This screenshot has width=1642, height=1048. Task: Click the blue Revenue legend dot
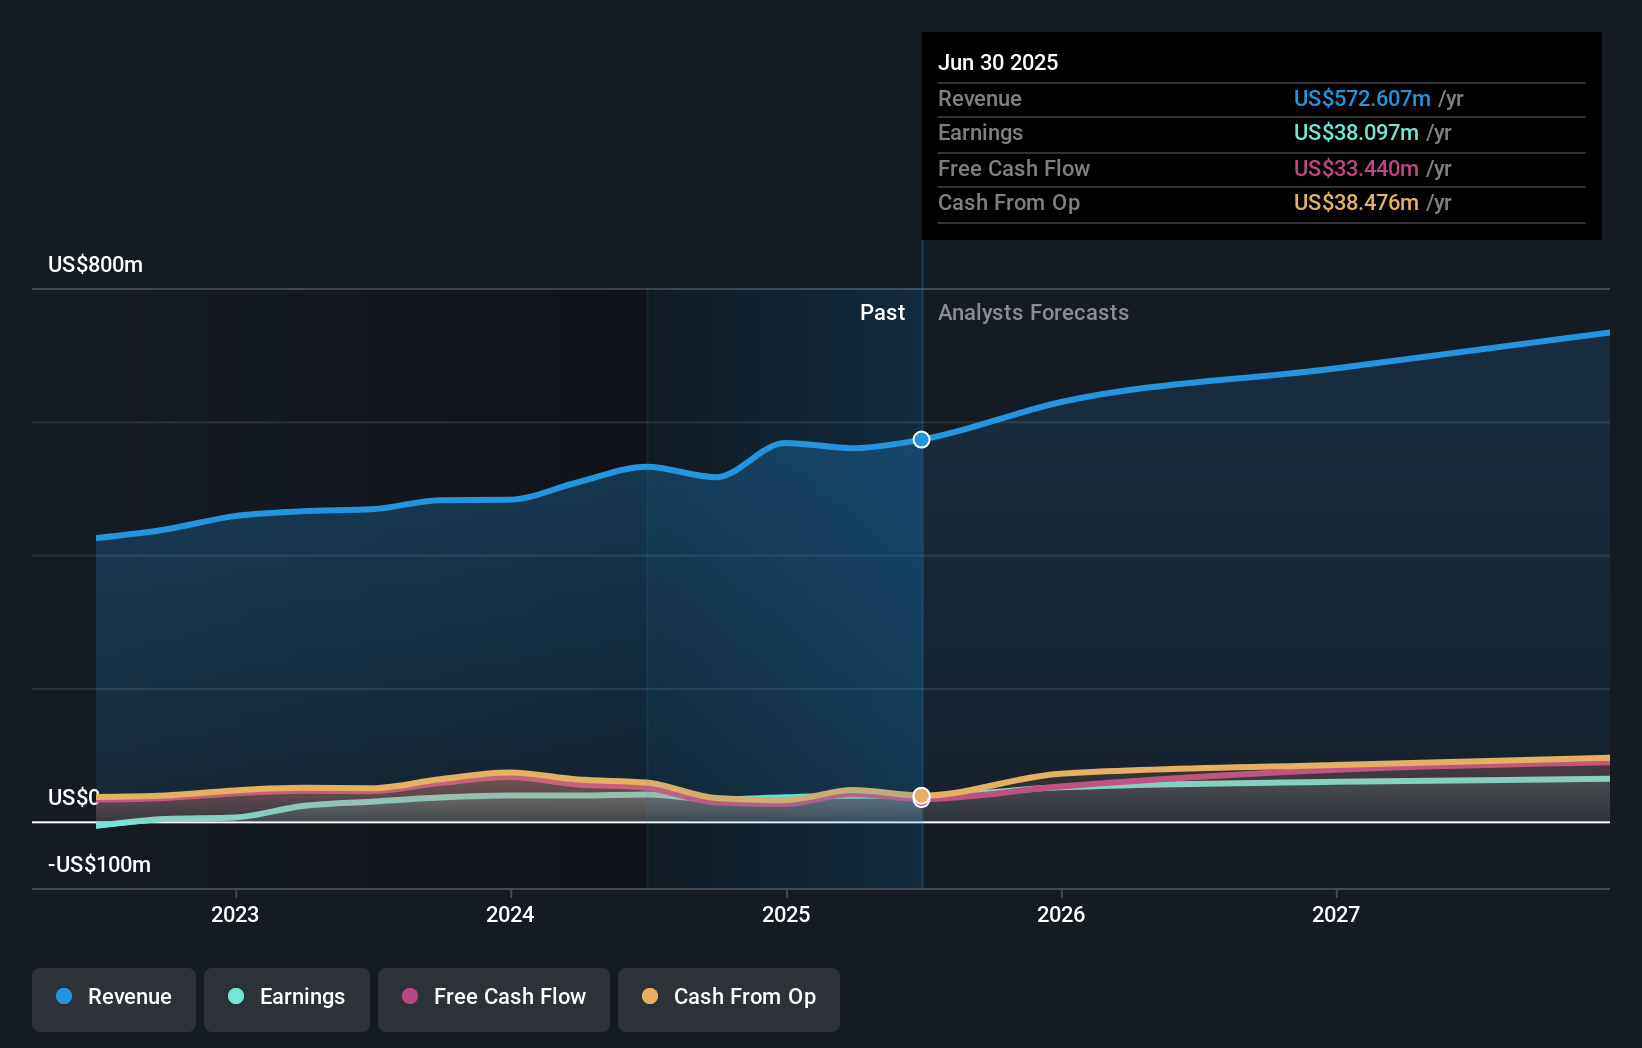click(x=64, y=996)
